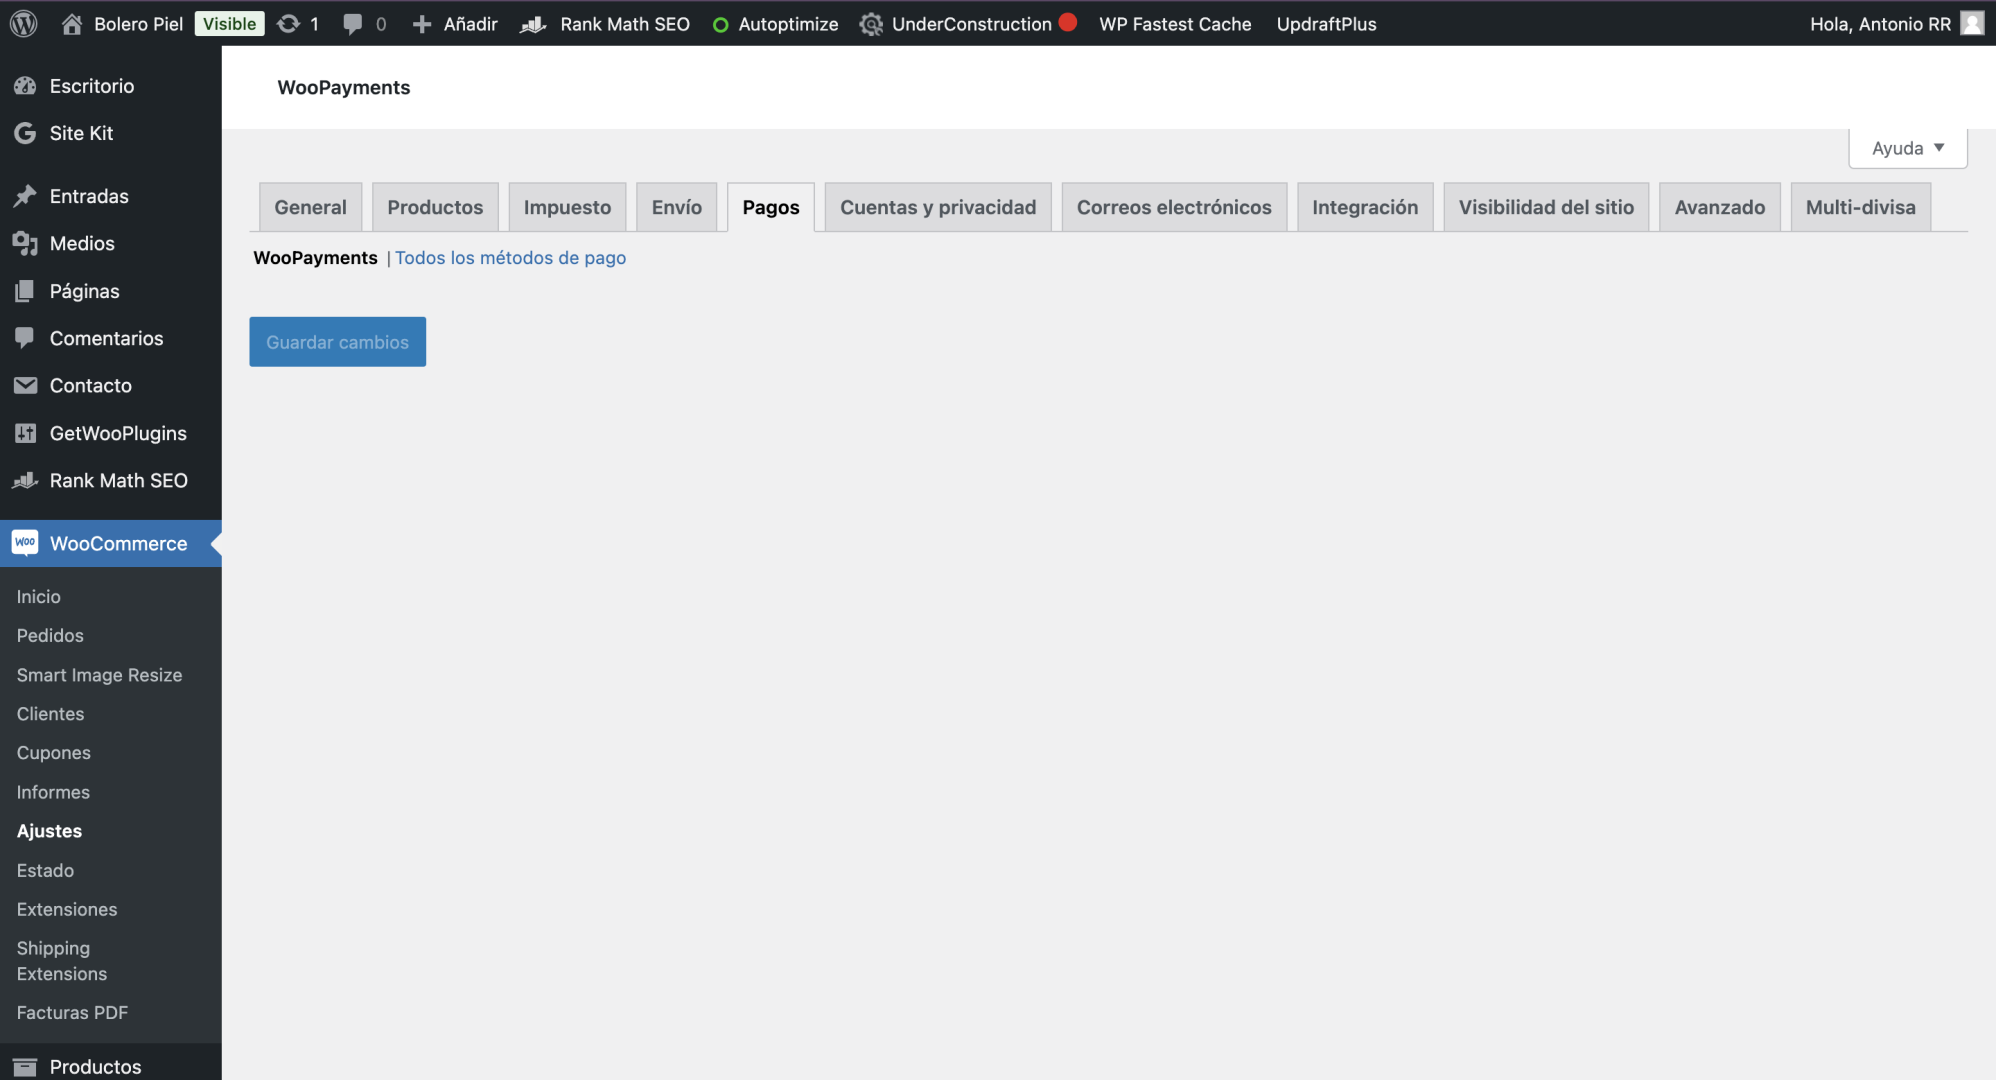1996x1080 pixels.
Task: Open the Productos settings tab
Action: pyautogui.click(x=435, y=207)
